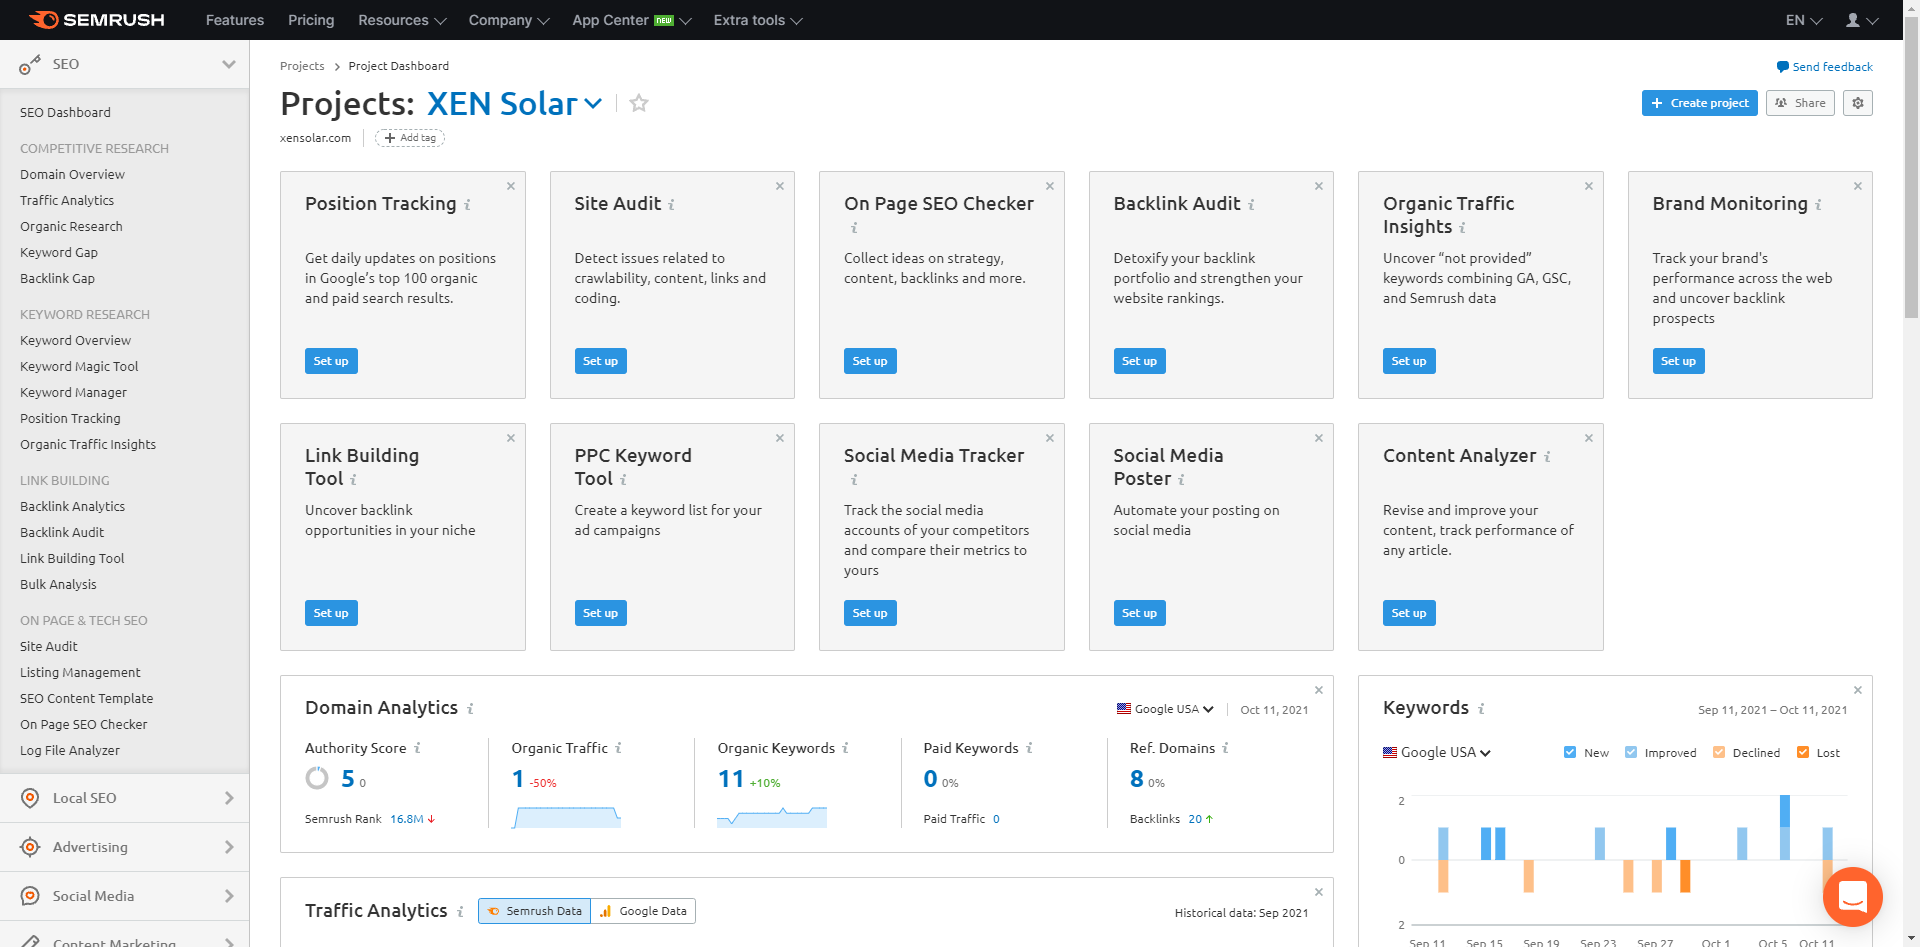Screen dimensions: 1920x947
Task: Show info icon for Brand Monitoring
Action: click(1818, 205)
